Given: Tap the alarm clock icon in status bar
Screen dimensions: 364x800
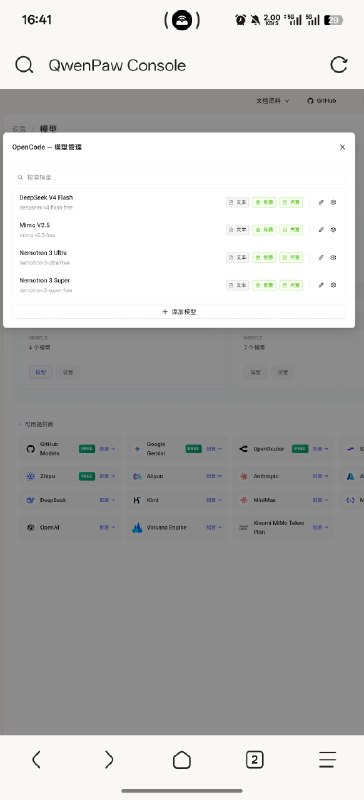Looking at the screenshot, I should (240, 20).
